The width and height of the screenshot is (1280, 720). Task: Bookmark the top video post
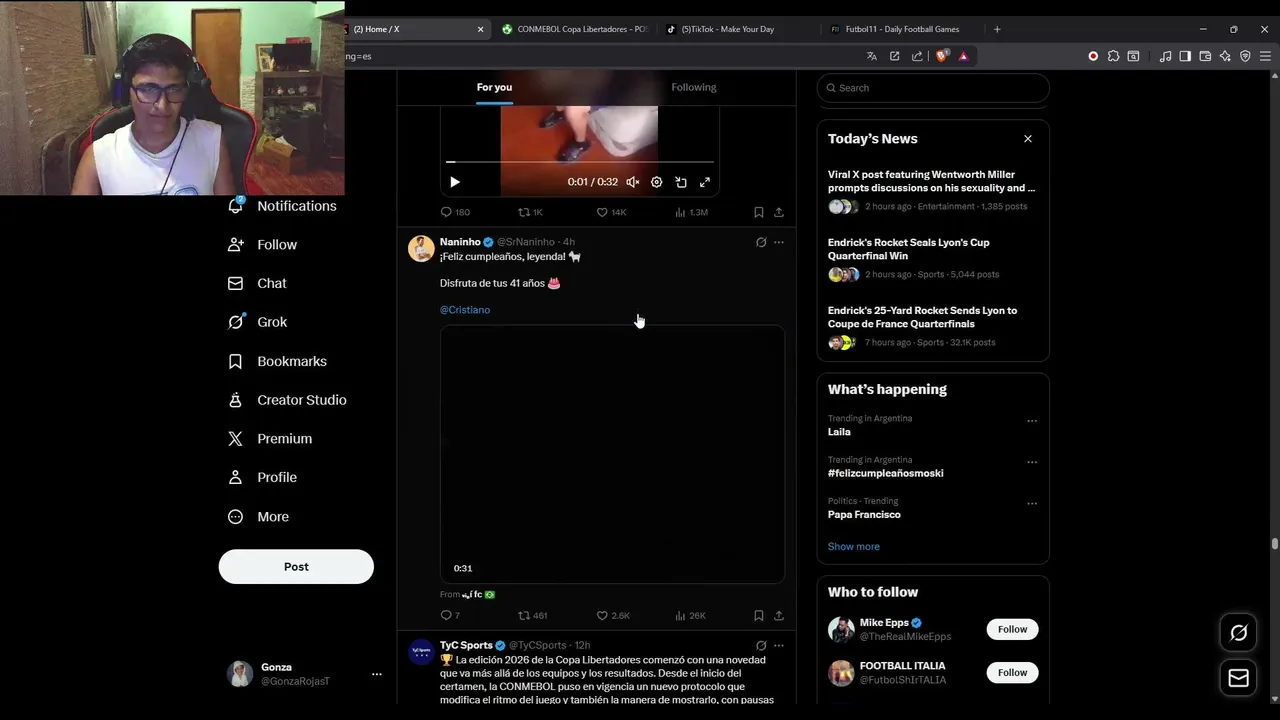pos(759,212)
